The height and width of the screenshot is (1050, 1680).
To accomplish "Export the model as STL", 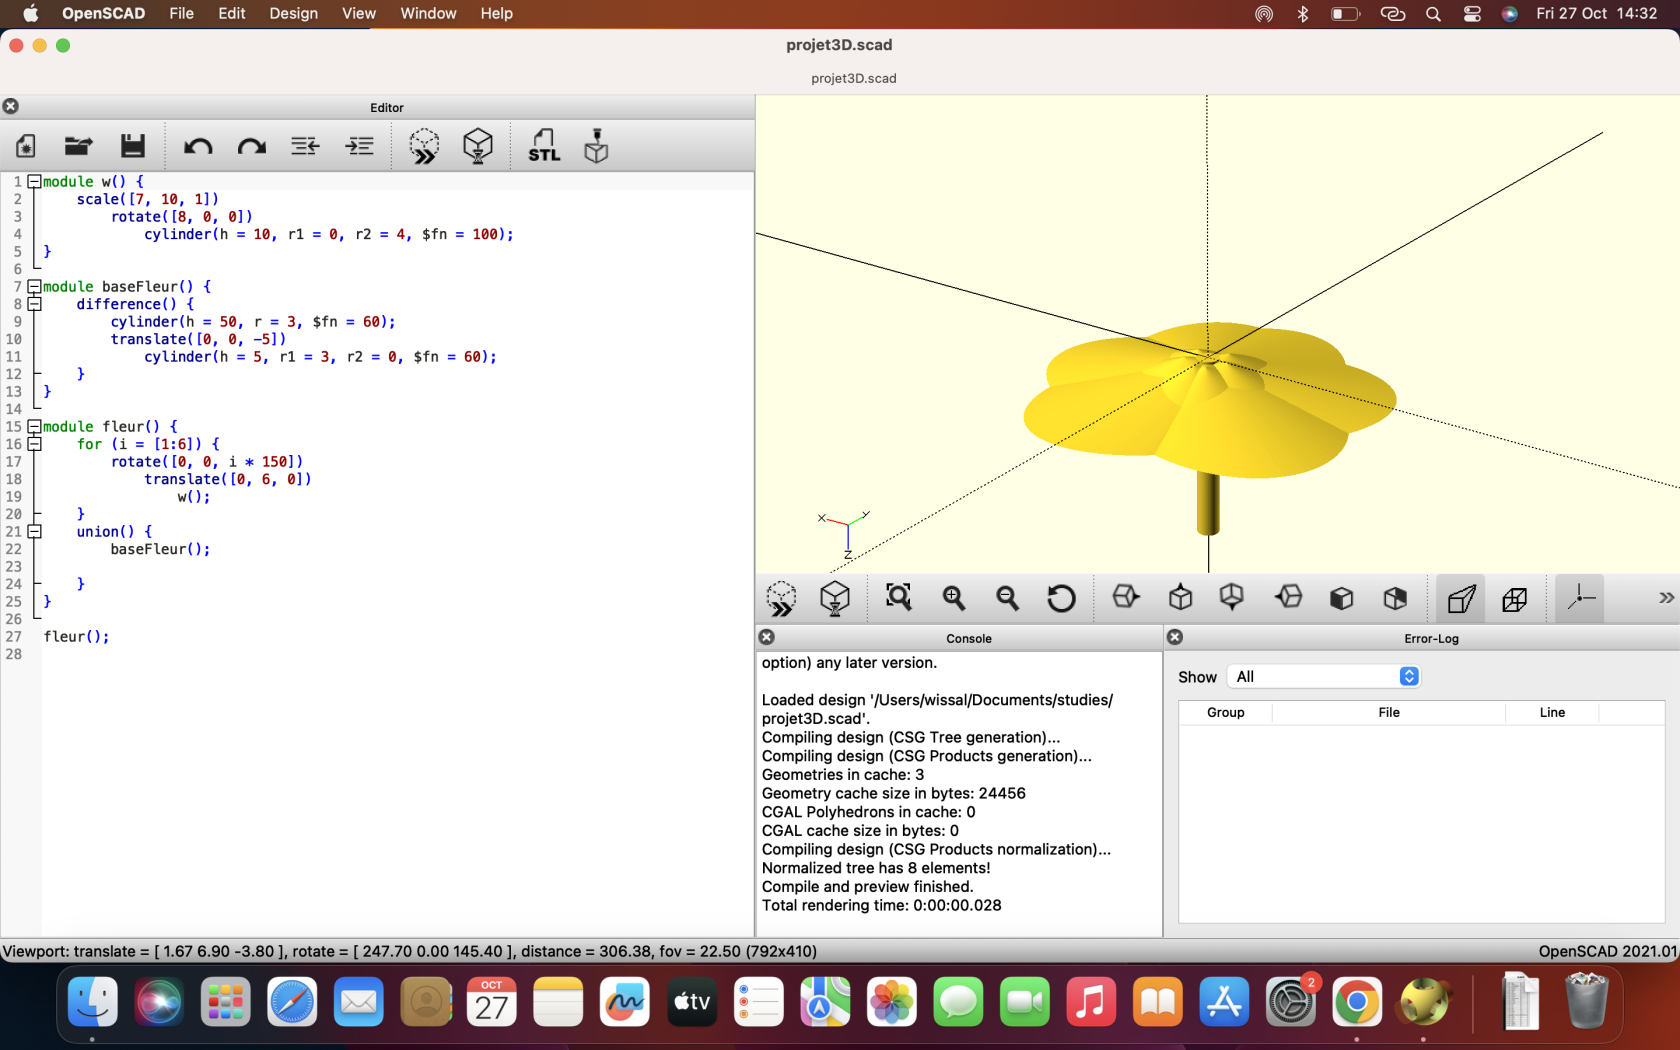I will (x=544, y=146).
